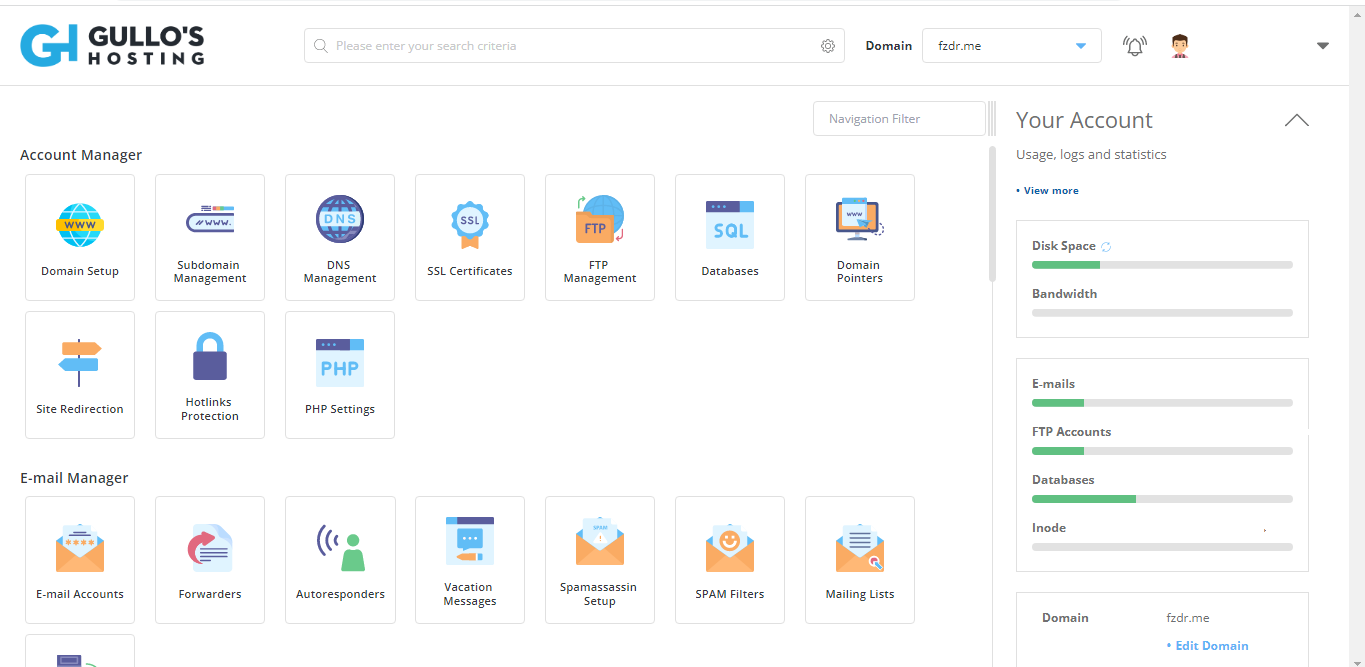Open FTP Management

(600, 238)
